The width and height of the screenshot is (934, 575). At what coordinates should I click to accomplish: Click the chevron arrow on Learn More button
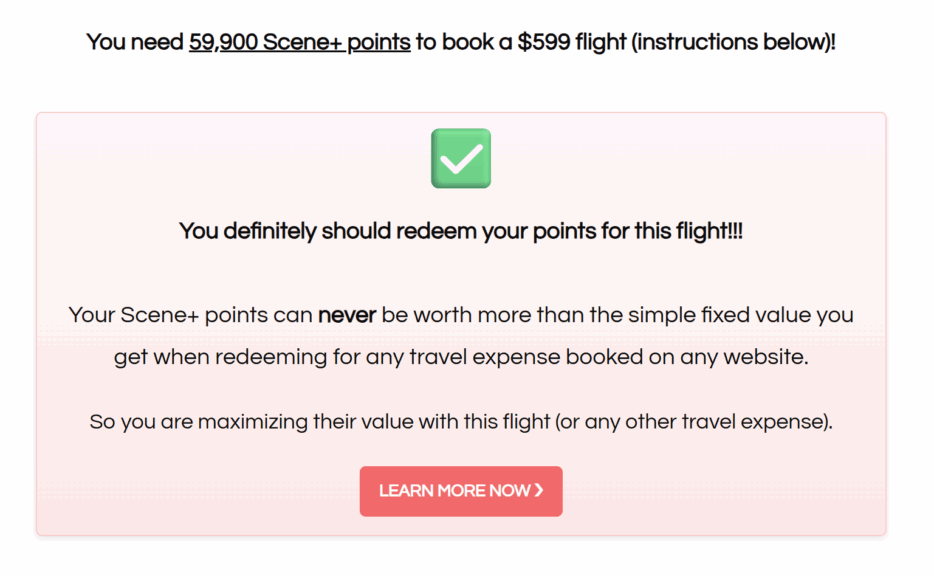[539, 490]
